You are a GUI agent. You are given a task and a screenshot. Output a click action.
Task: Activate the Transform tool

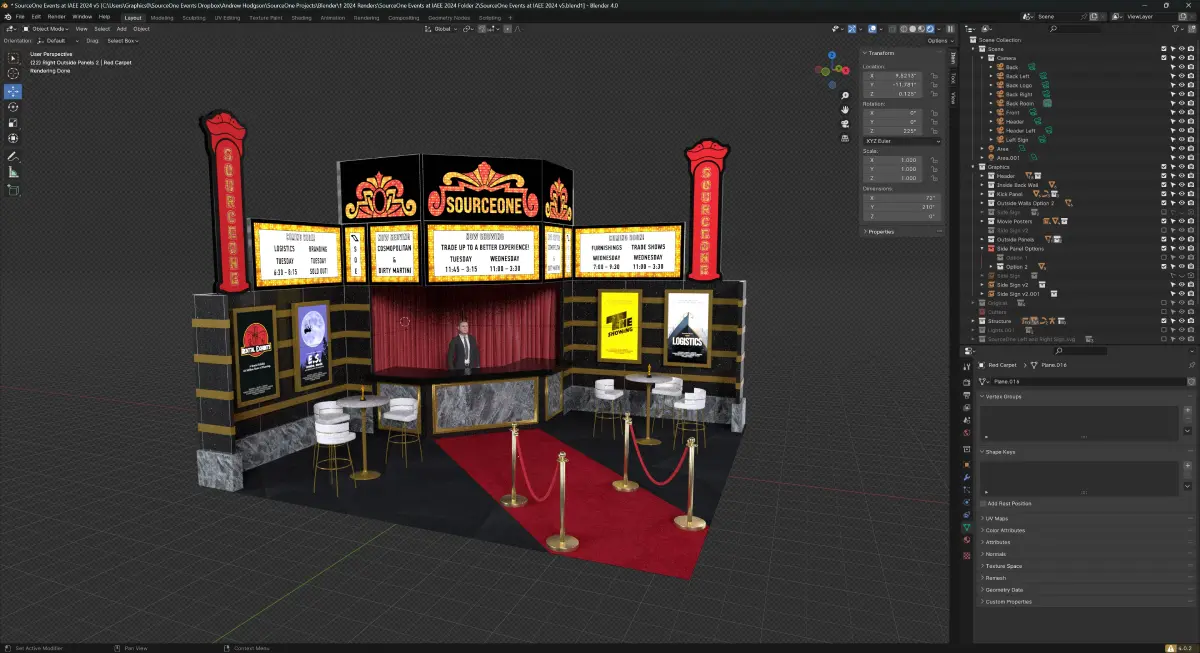point(13,138)
